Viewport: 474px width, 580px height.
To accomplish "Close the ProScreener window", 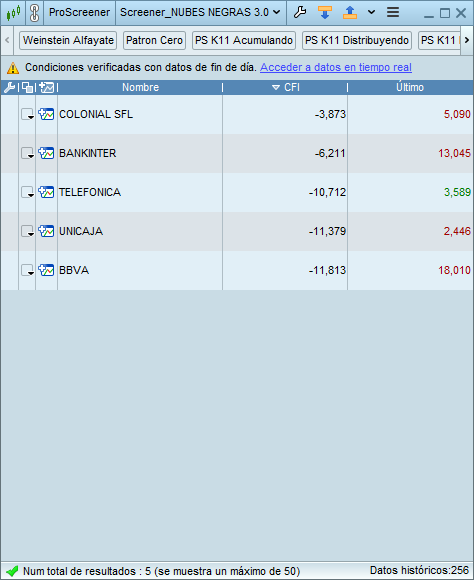I will pos(461,13).
